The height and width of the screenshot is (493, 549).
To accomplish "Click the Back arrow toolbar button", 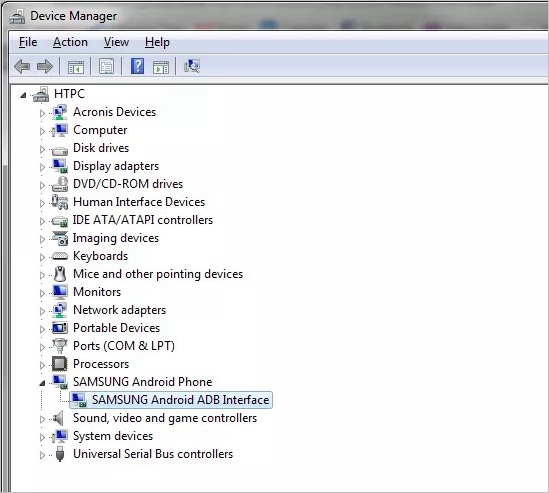I will pos(22,66).
